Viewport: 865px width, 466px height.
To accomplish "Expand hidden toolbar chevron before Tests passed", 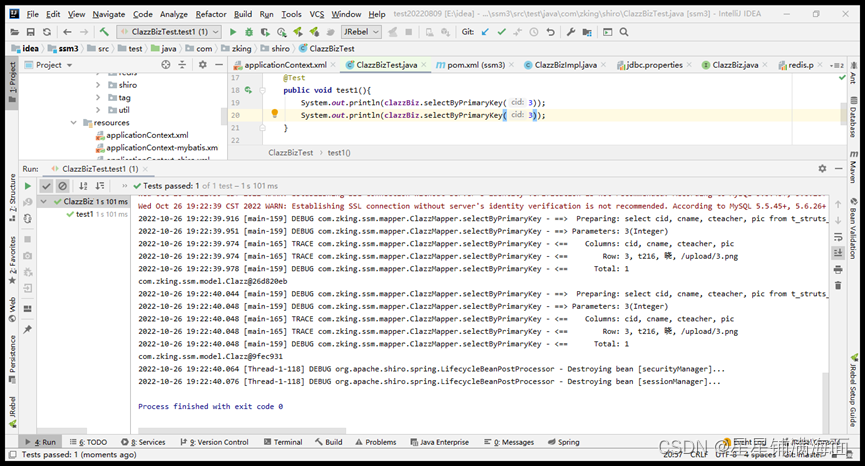I will coord(125,186).
